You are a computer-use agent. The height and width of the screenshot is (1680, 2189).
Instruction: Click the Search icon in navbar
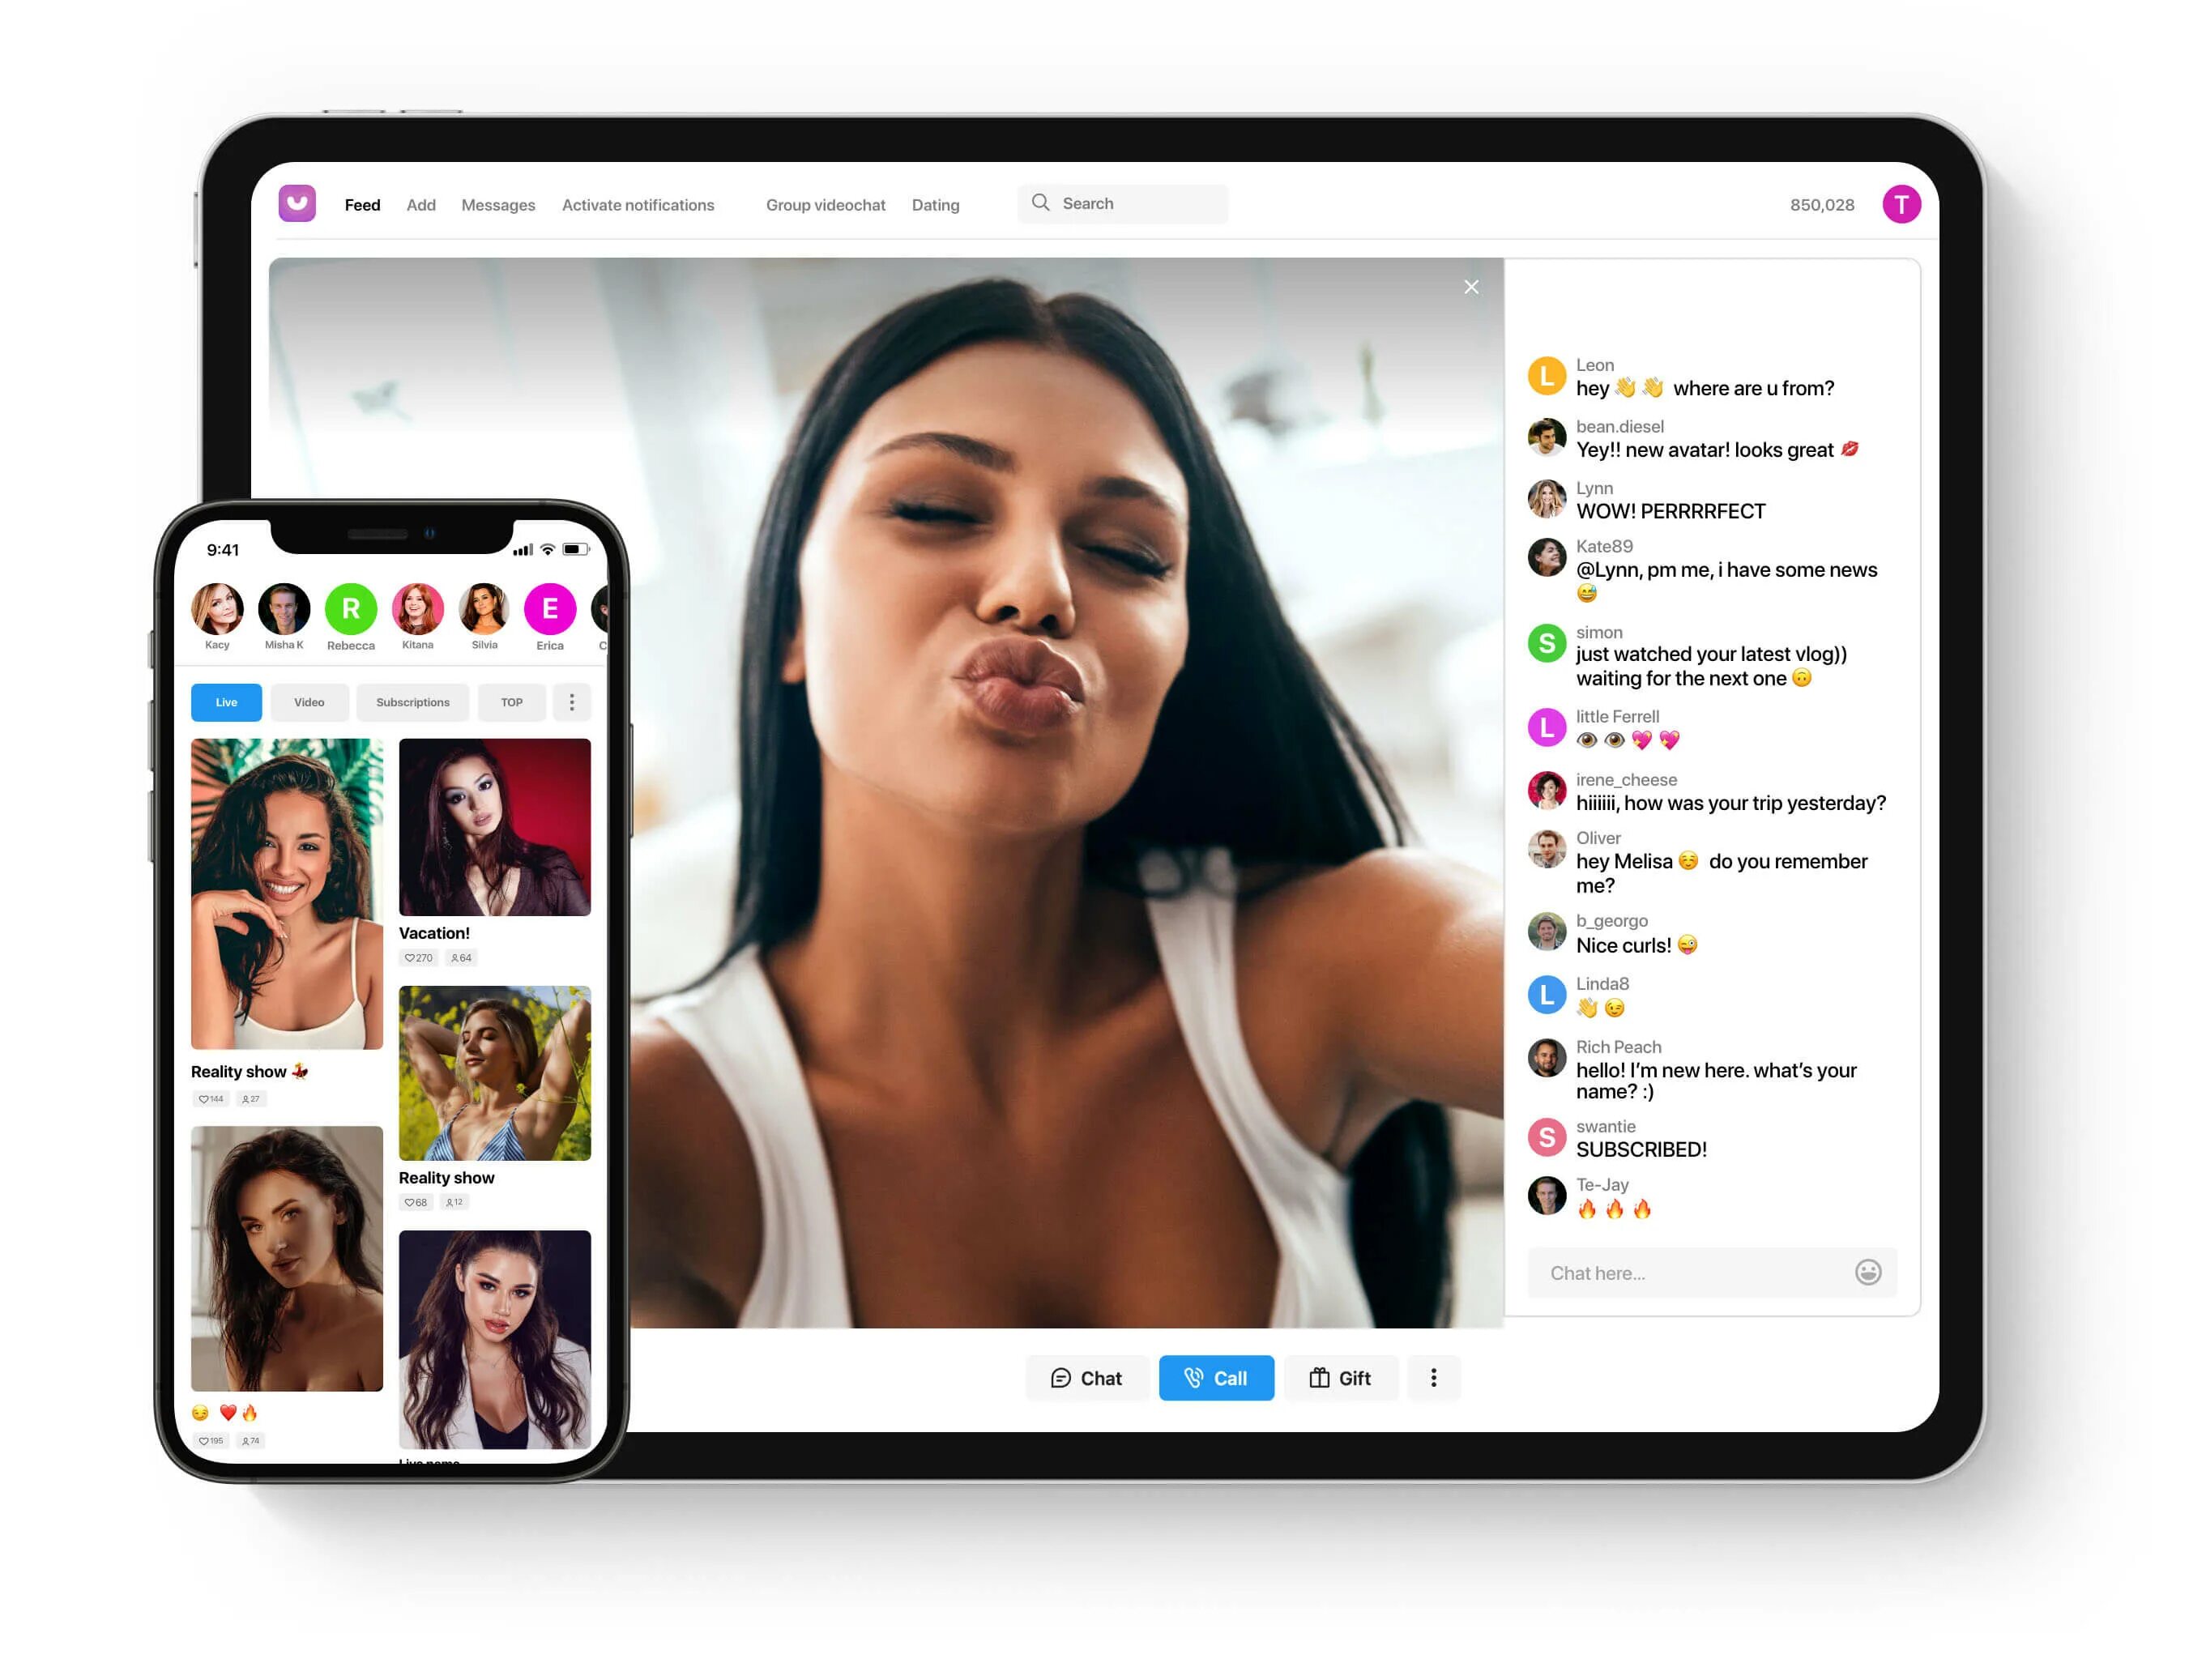click(x=1042, y=203)
